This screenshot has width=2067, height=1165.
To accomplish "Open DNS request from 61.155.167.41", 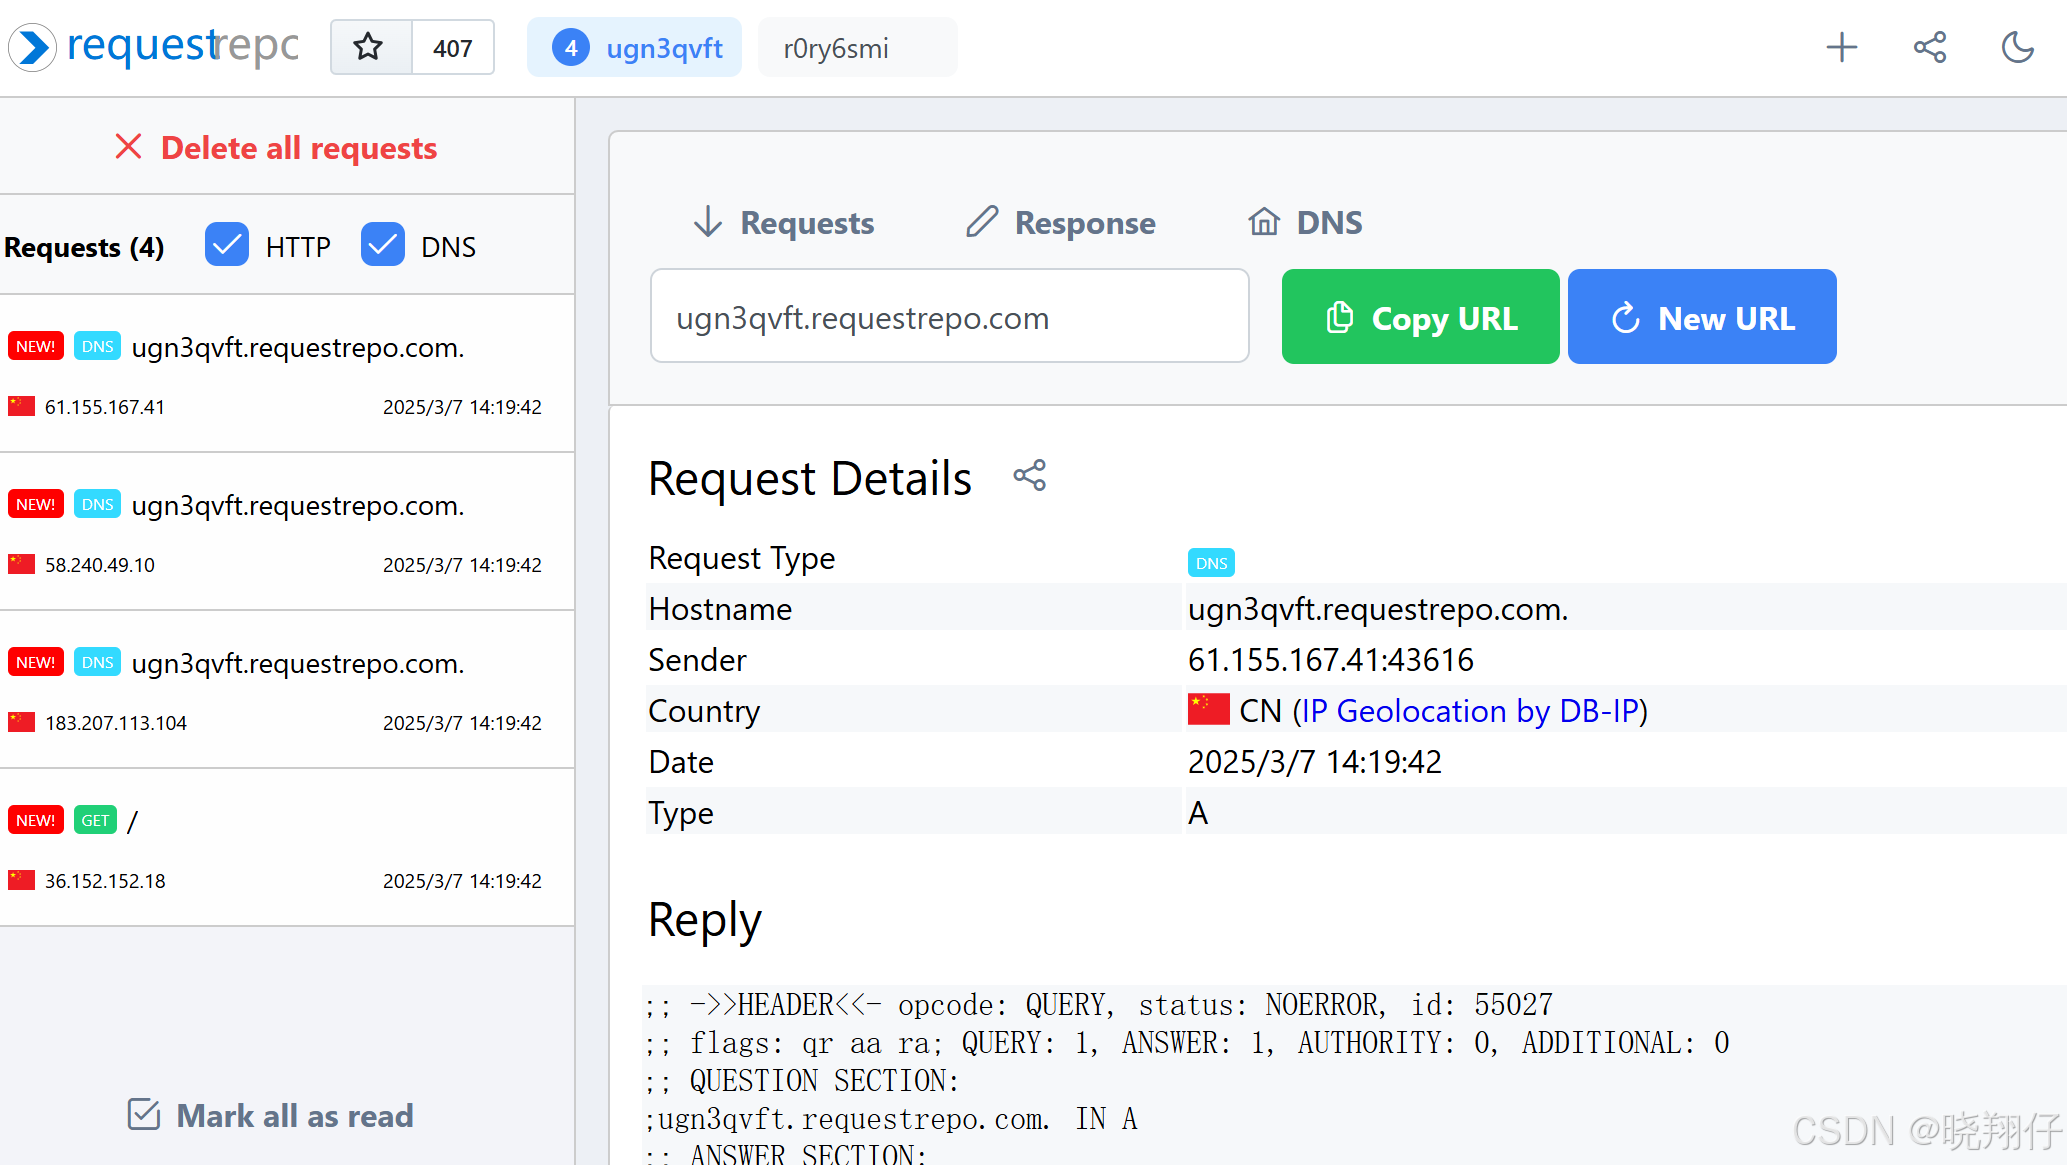I will pos(287,374).
